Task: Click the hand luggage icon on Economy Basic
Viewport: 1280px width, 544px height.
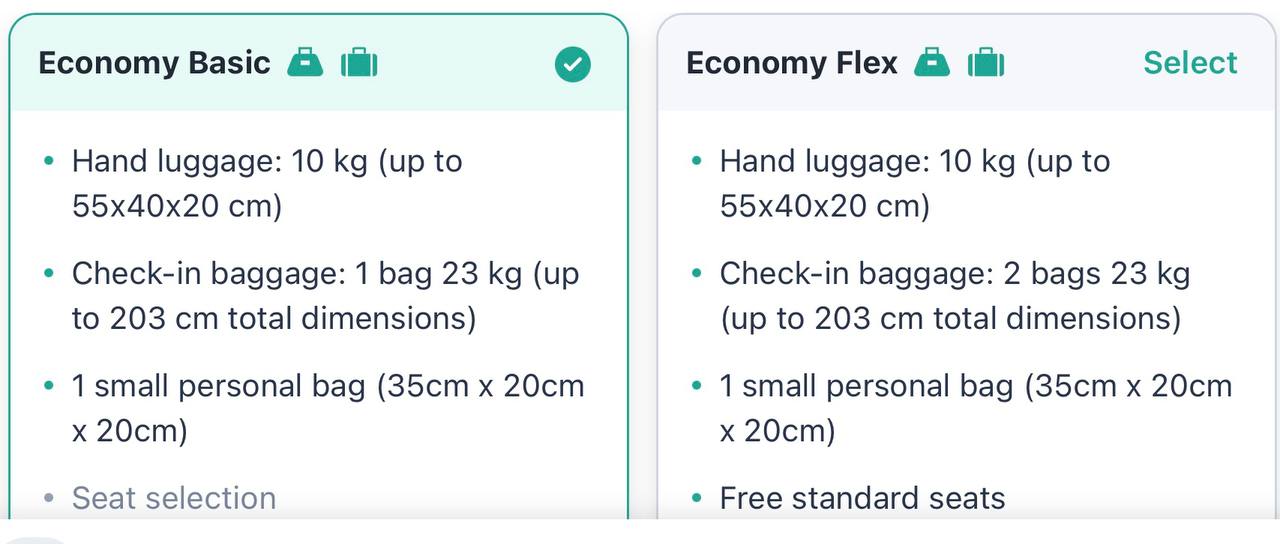Action: tap(305, 63)
